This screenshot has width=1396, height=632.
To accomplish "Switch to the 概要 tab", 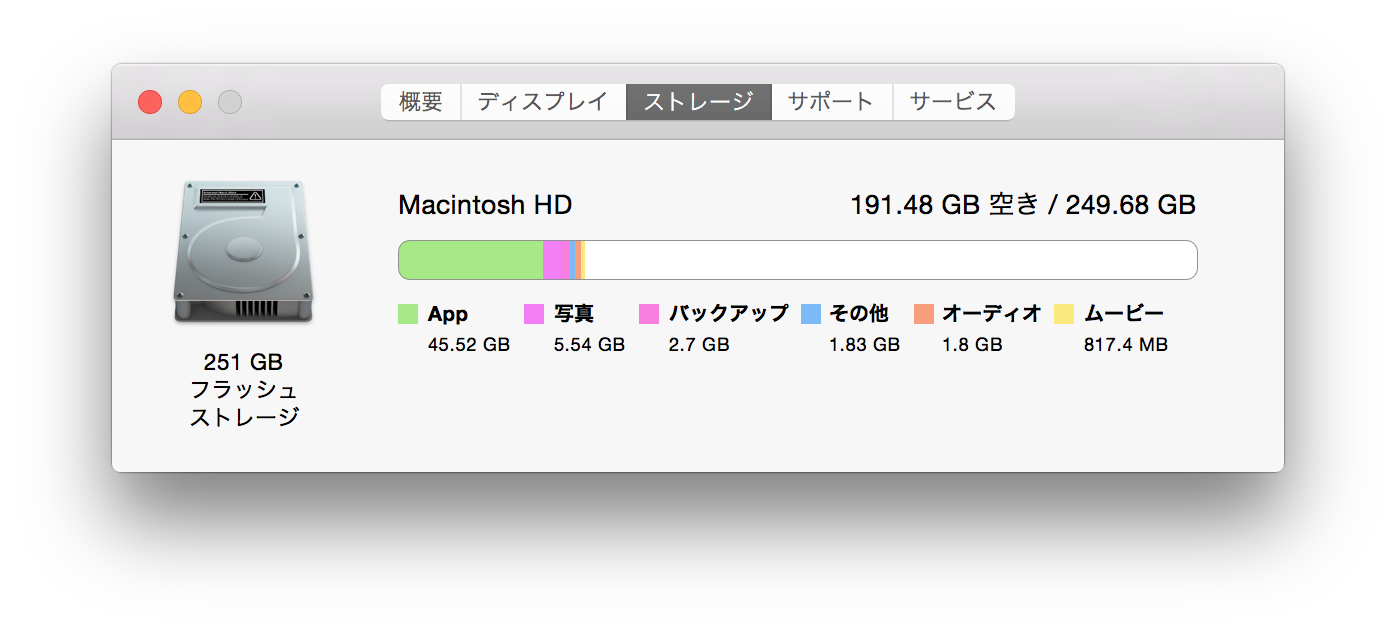I will click(x=420, y=102).
